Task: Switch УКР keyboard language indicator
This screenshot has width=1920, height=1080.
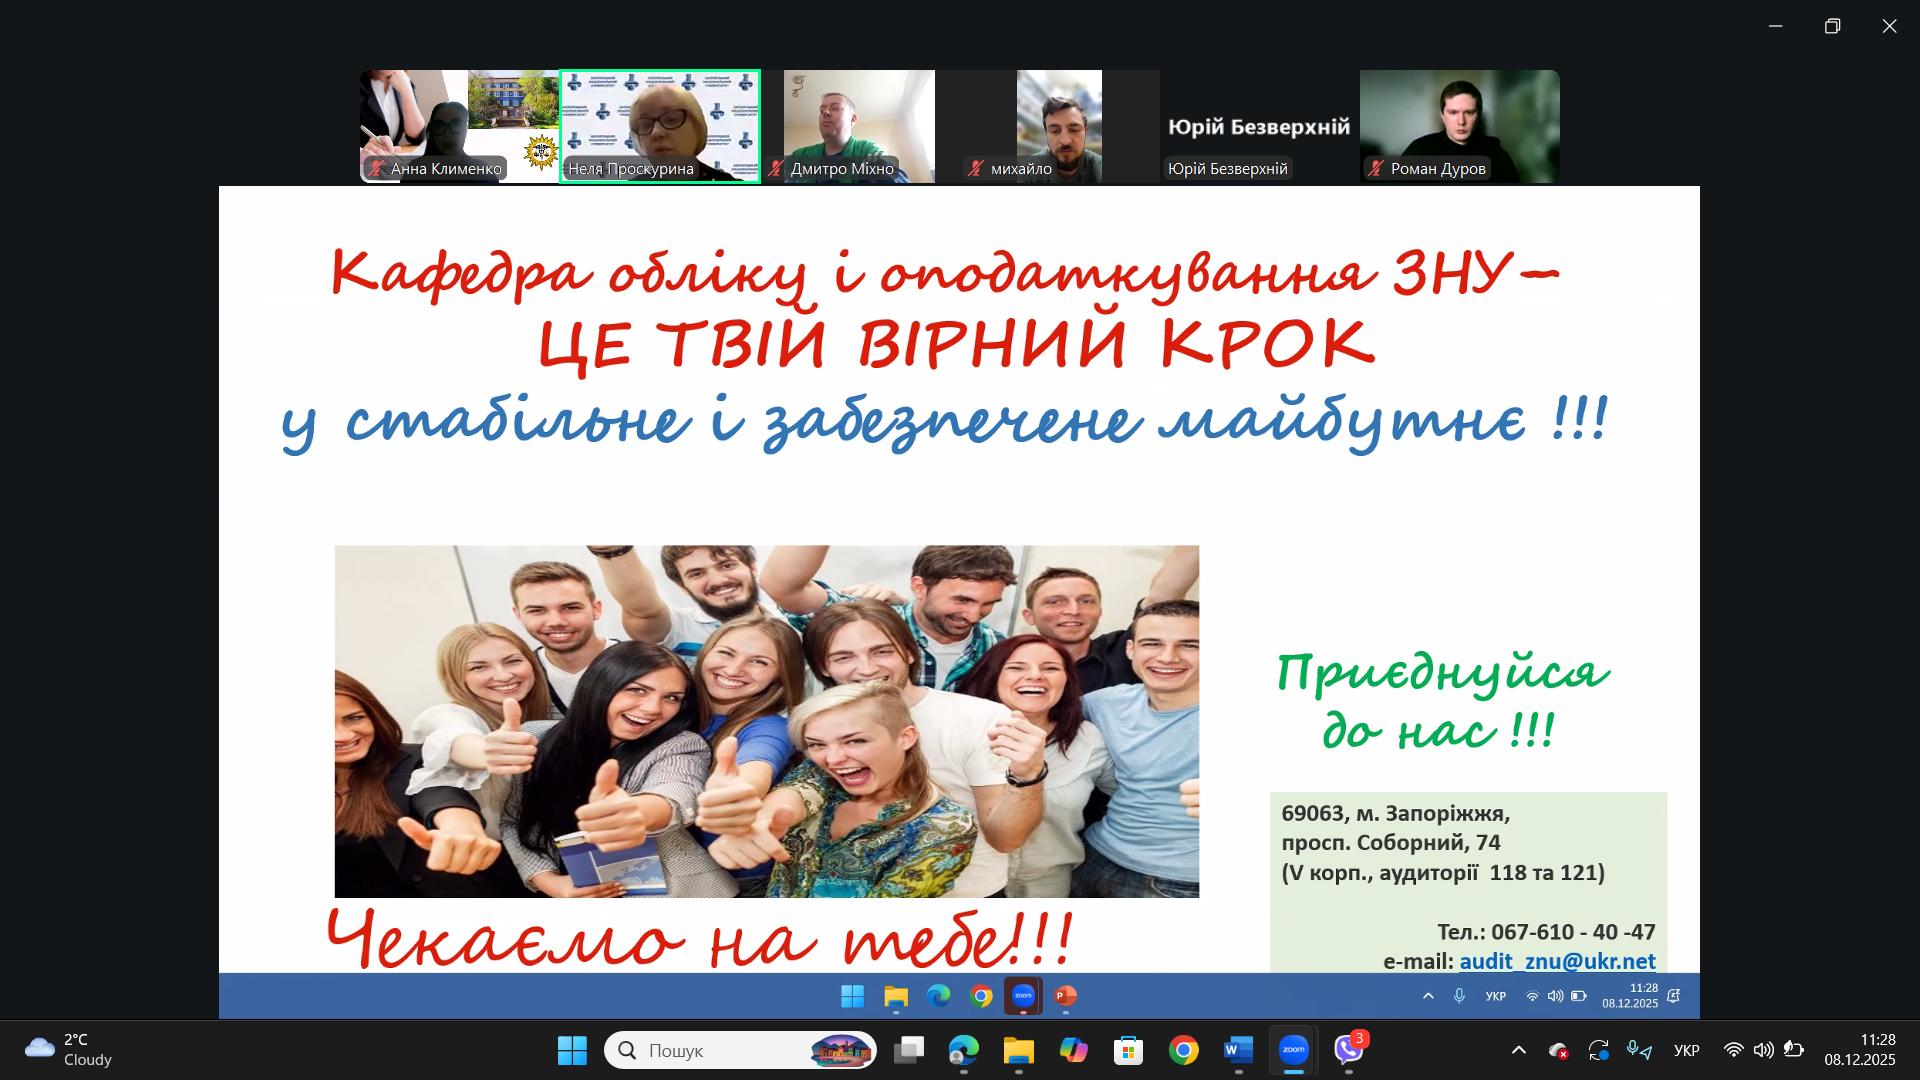Action: click(x=1686, y=1050)
